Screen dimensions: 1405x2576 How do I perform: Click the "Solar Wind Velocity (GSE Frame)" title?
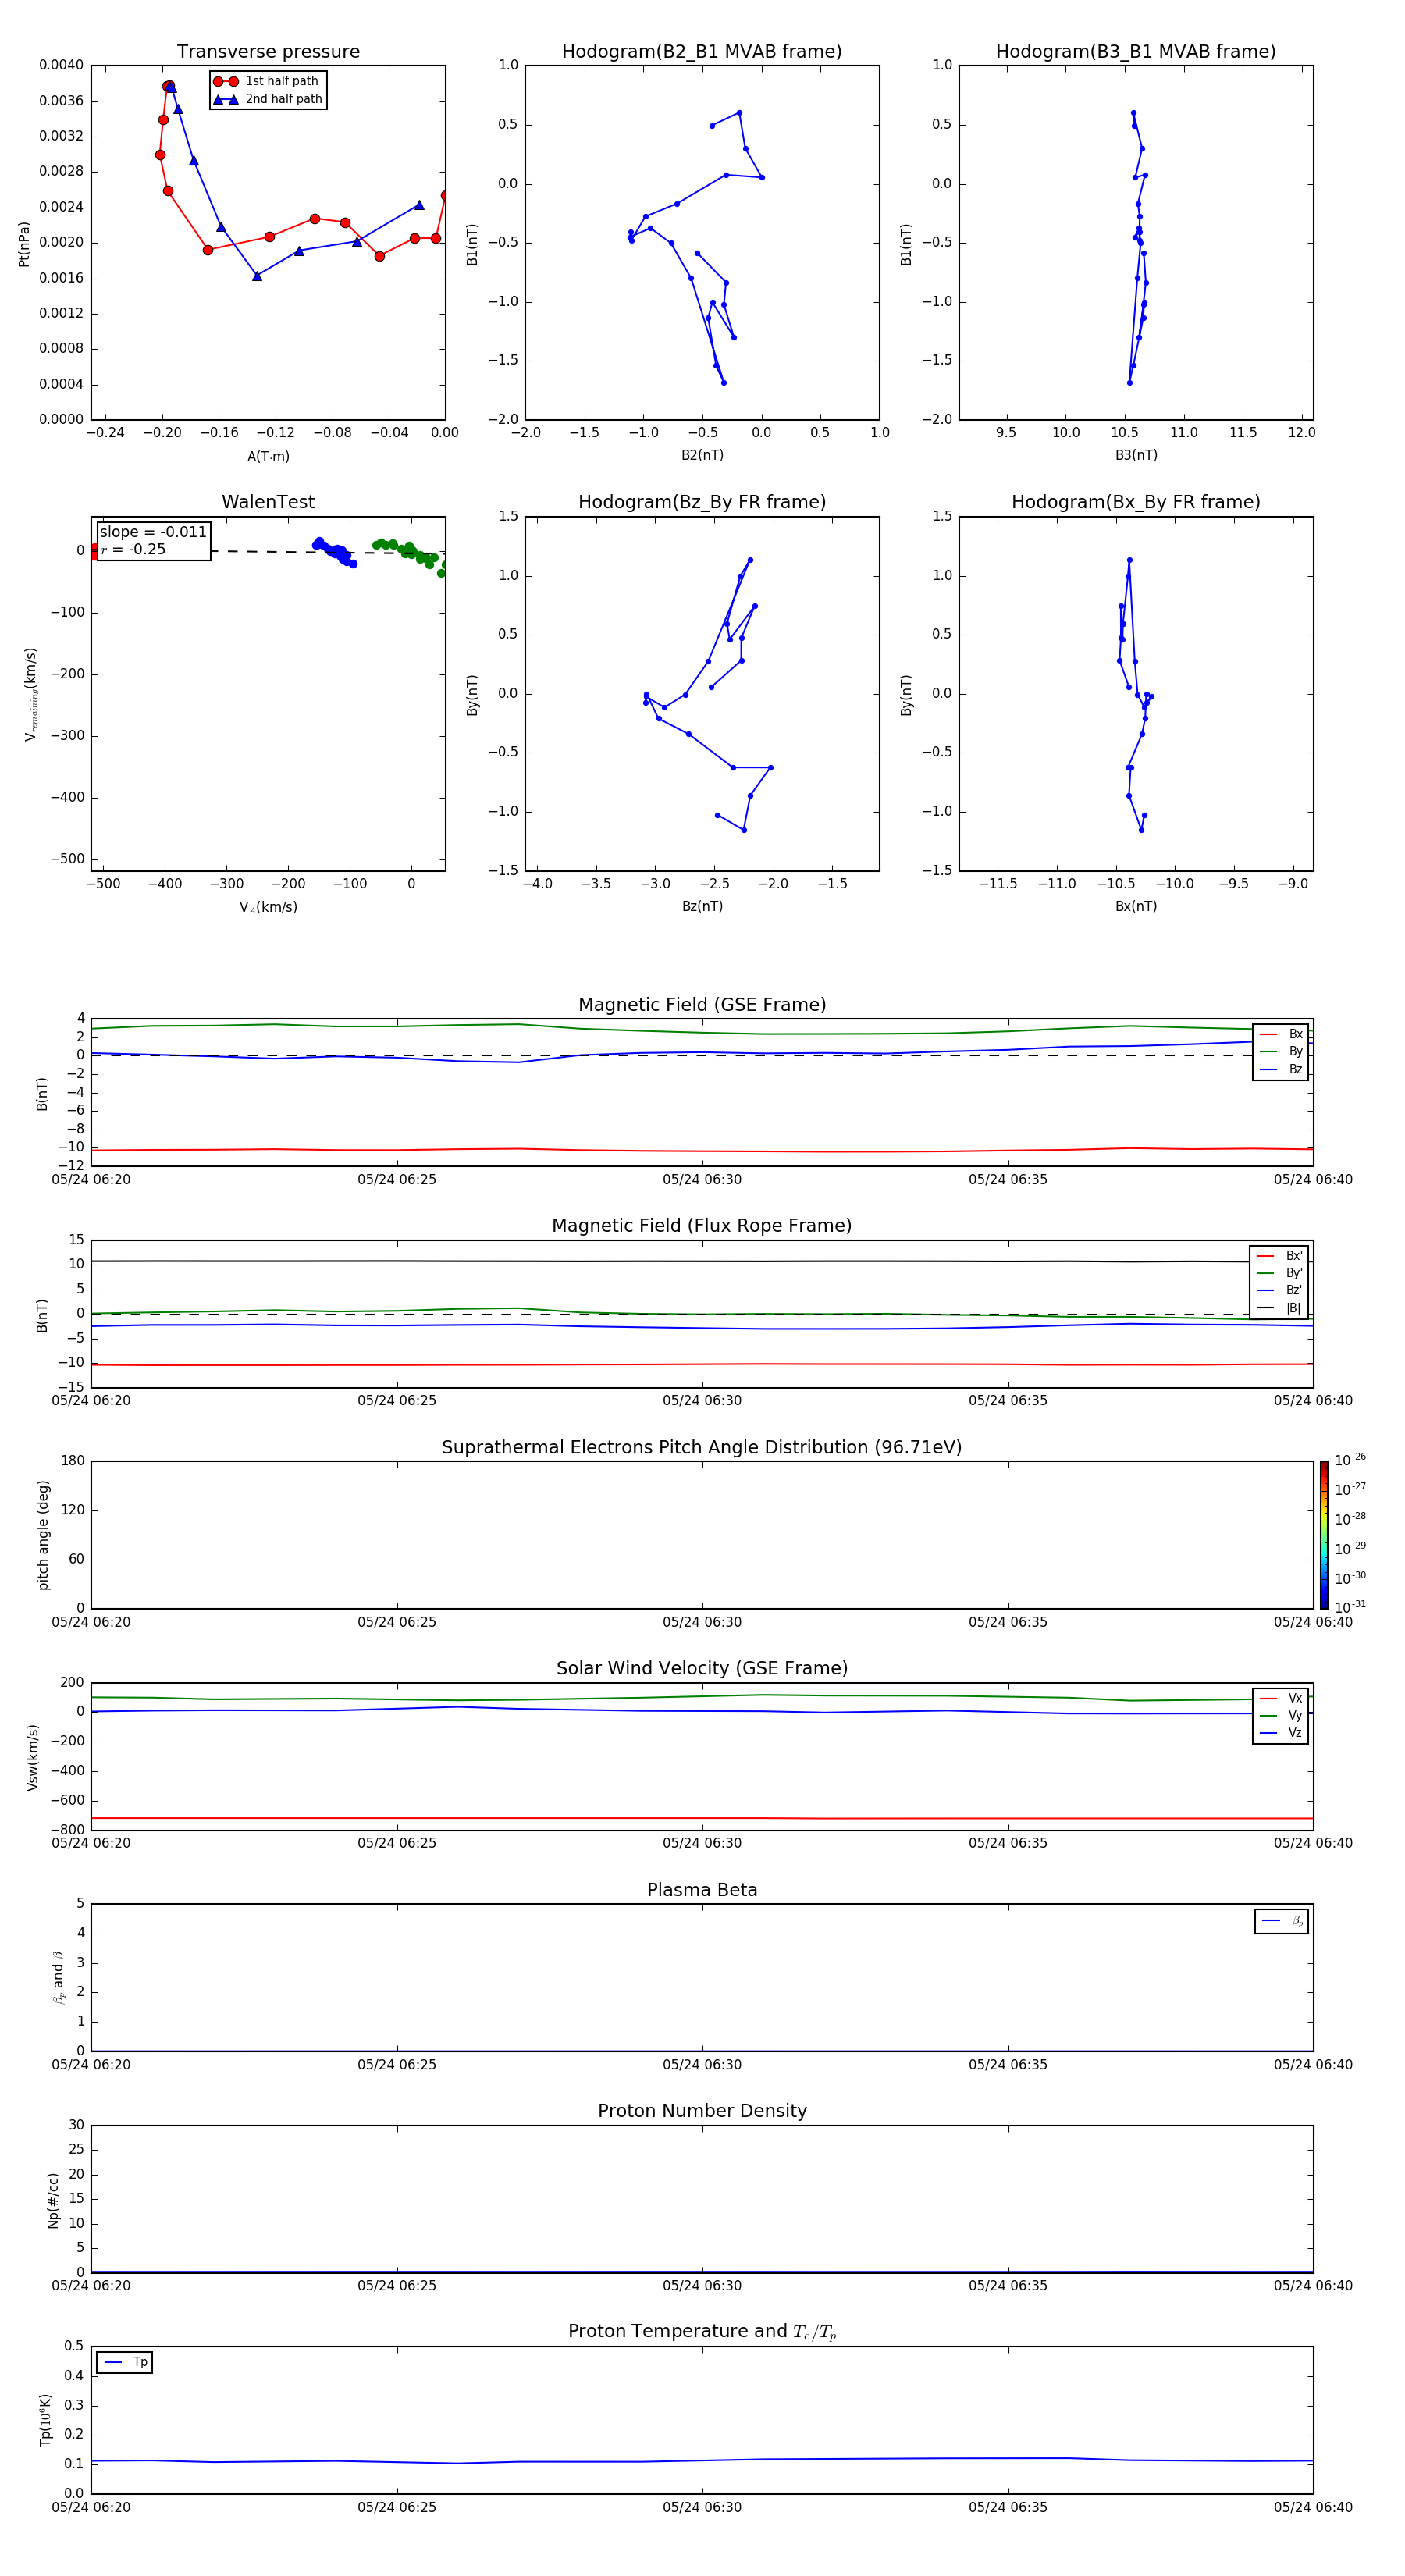(x=702, y=1668)
